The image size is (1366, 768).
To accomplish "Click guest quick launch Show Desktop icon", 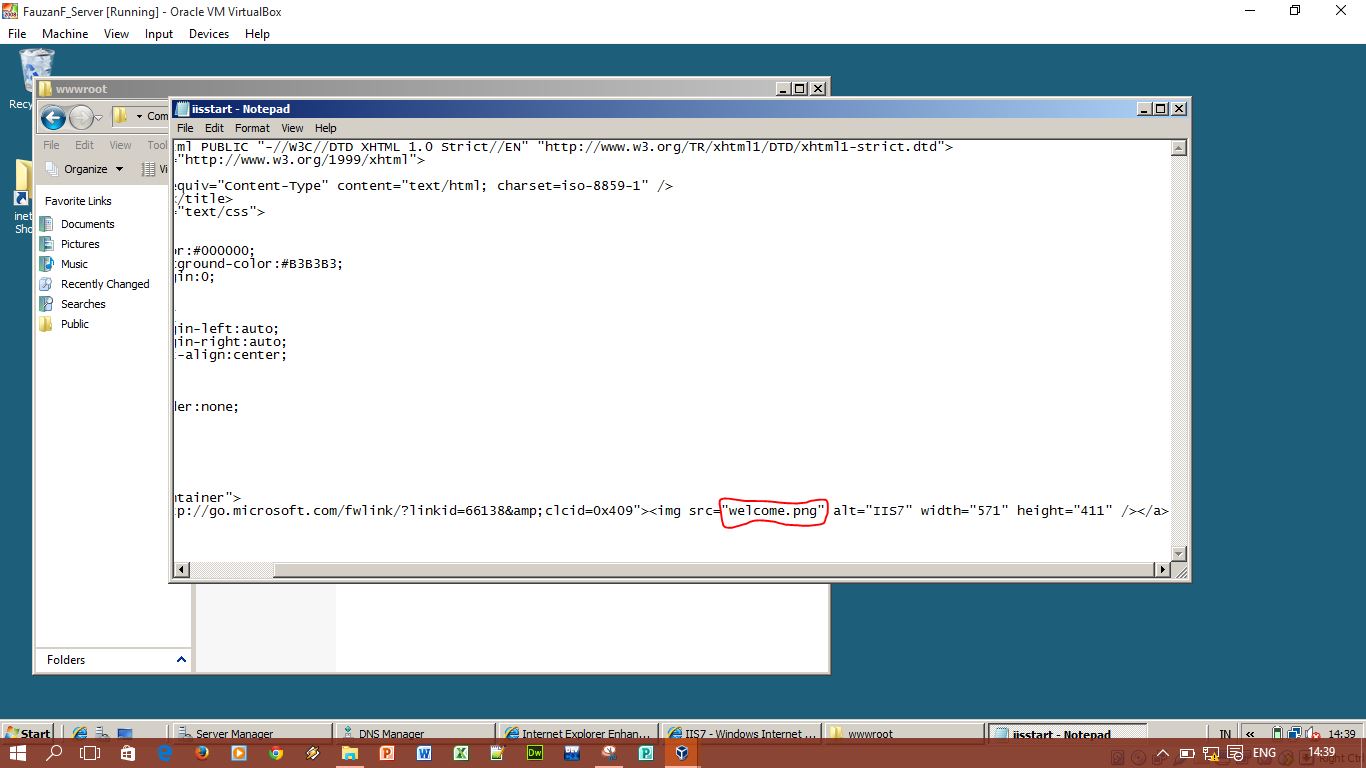I will pyautogui.click(x=125, y=733).
